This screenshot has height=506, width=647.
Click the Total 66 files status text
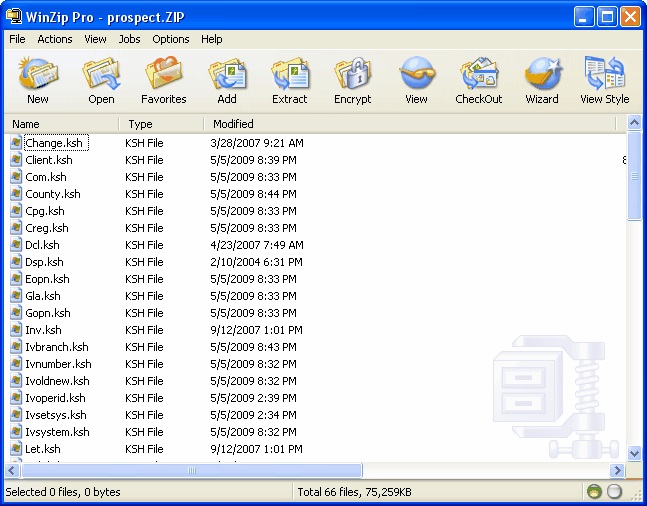pyautogui.click(x=354, y=492)
